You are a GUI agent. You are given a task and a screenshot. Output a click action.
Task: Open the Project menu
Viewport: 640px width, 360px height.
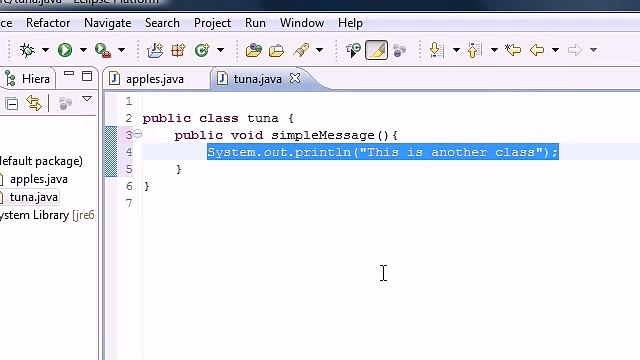click(x=212, y=23)
